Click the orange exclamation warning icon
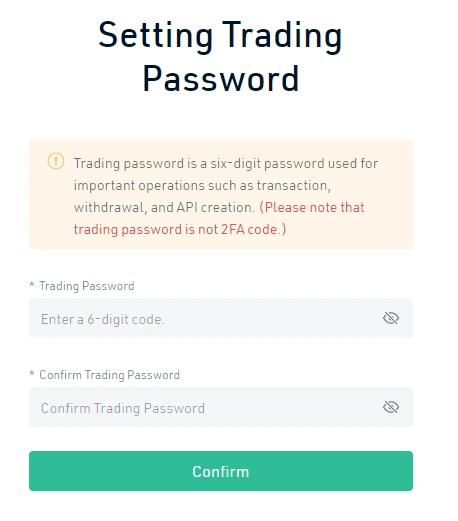The height and width of the screenshot is (521, 458). 56,161
